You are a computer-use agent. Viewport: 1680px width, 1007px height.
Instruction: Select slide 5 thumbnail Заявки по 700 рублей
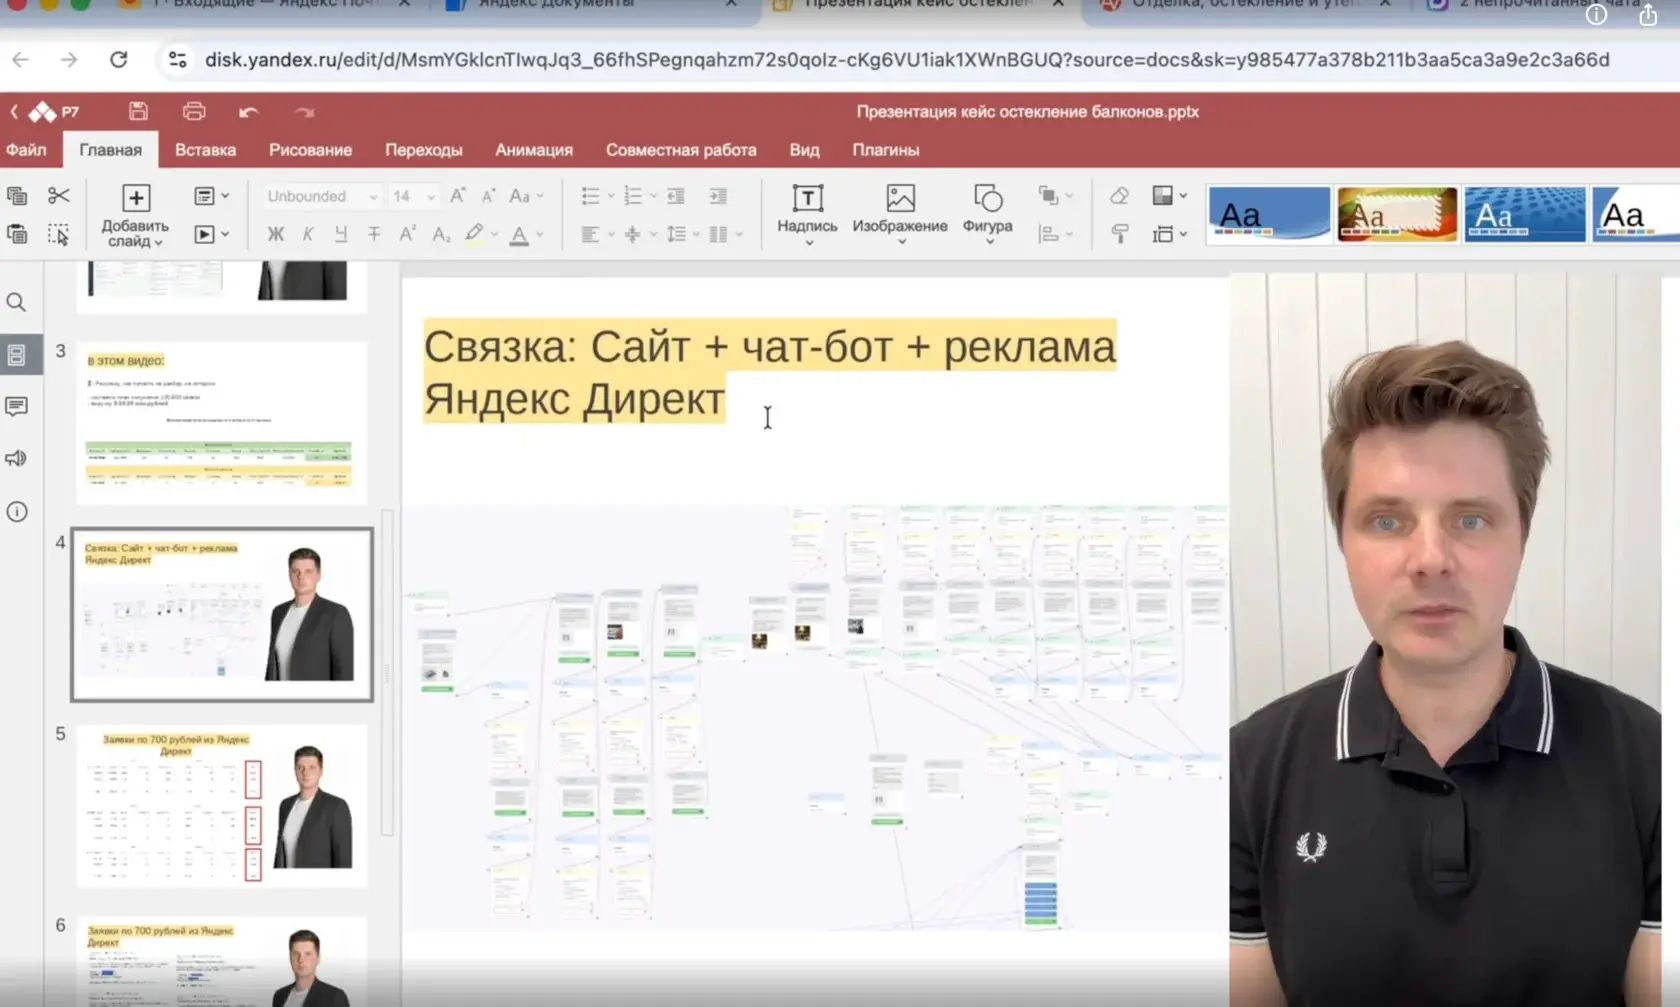pos(222,806)
